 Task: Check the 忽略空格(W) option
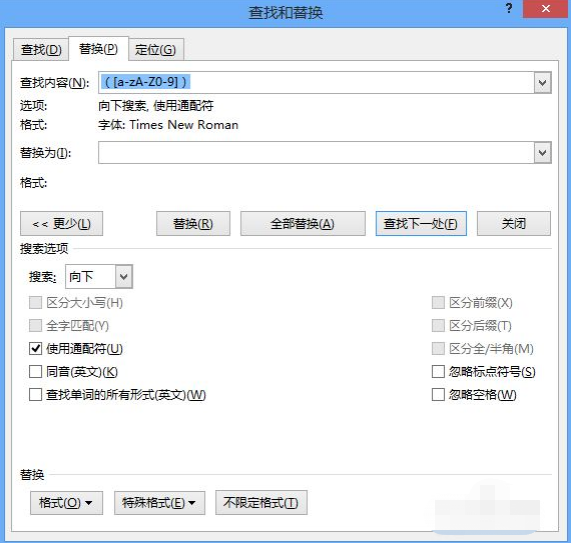pyautogui.click(x=438, y=394)
